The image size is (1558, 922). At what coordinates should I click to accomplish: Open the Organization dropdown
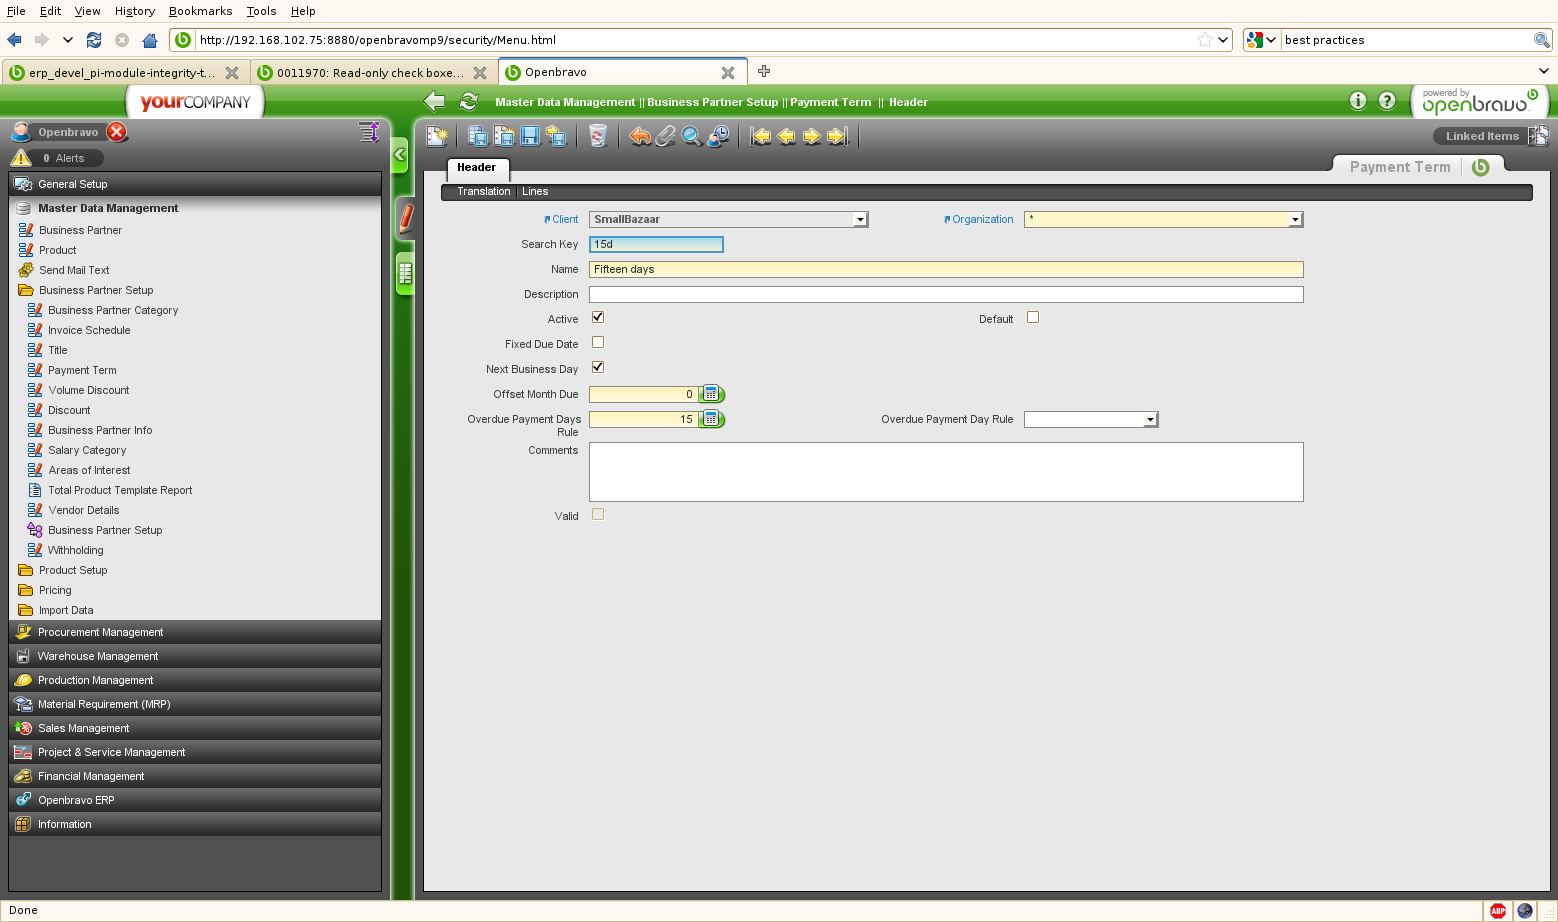[x=1295, y=220]
